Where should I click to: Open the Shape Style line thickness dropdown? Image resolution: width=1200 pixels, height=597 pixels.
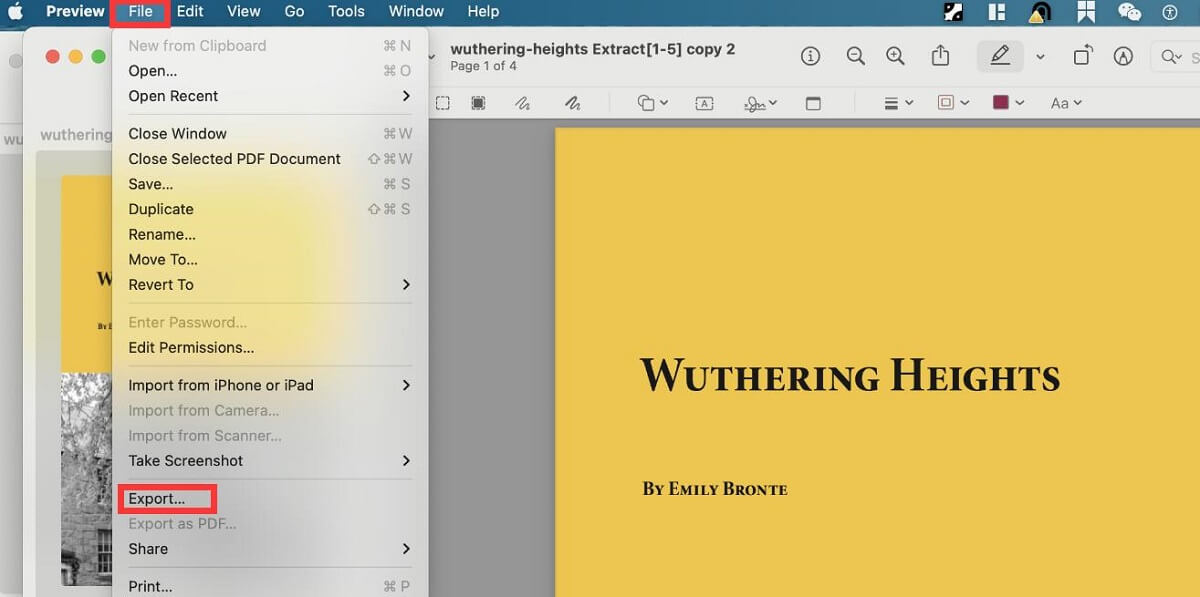899,103
